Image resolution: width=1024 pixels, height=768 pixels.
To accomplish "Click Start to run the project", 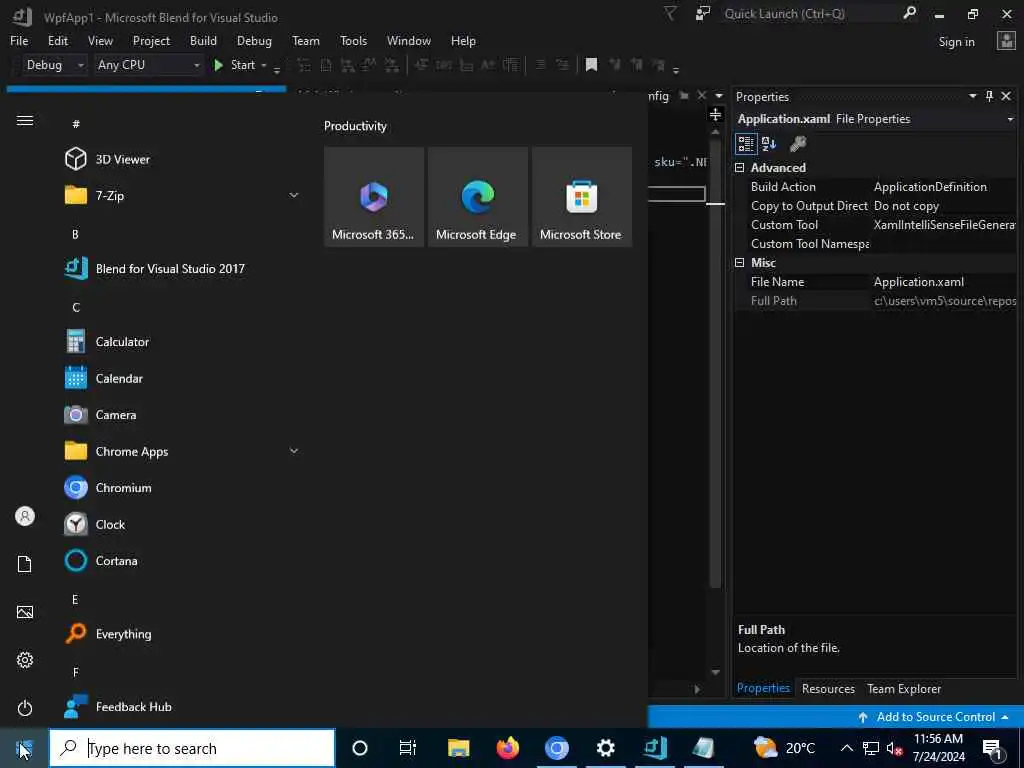I will pyautogui.click(x=234, y=65).
